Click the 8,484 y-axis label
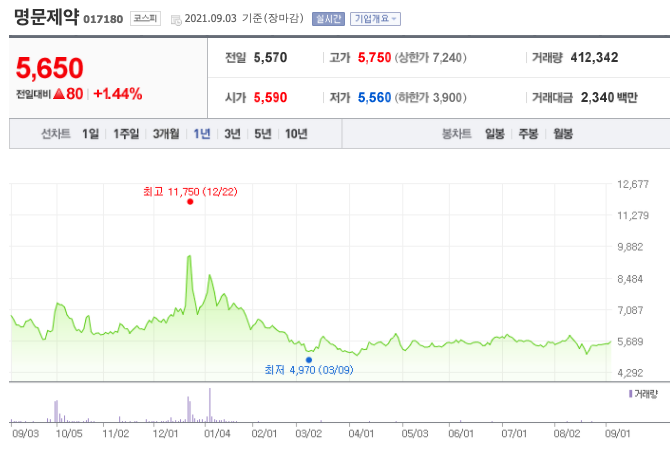670x457 pixels. click(x=630, y=279)
